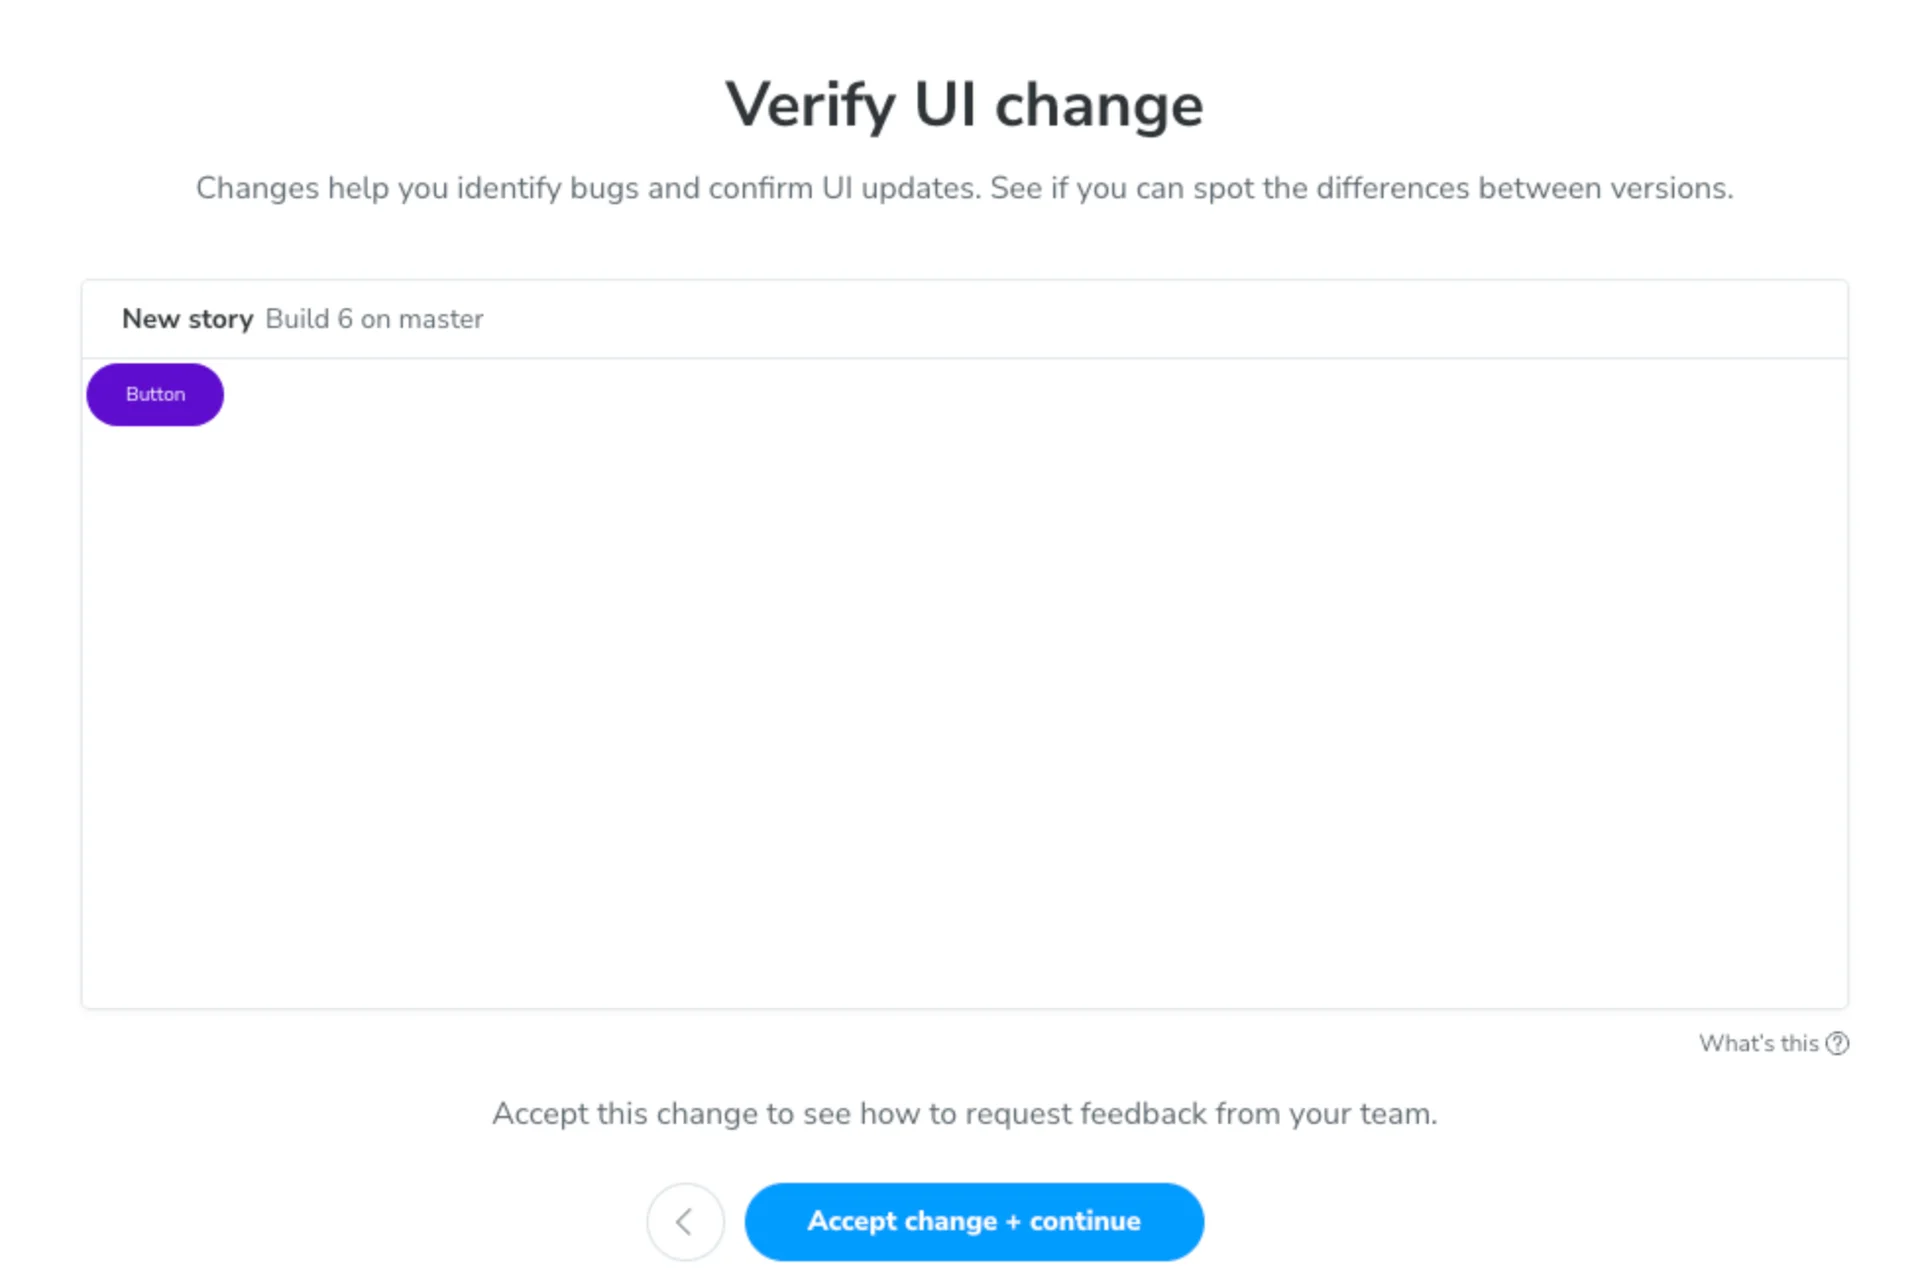
Task: Click the Build 6 on master text
Action: (x=374, y=319)
